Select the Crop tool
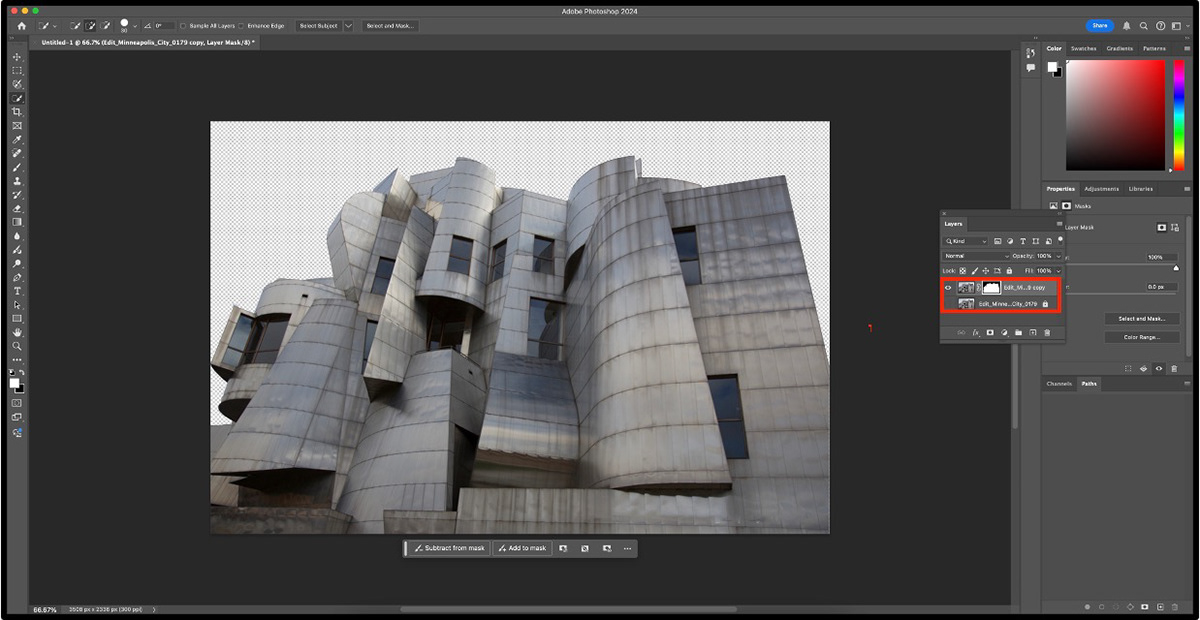1200x620 pixels. [17, 112]
